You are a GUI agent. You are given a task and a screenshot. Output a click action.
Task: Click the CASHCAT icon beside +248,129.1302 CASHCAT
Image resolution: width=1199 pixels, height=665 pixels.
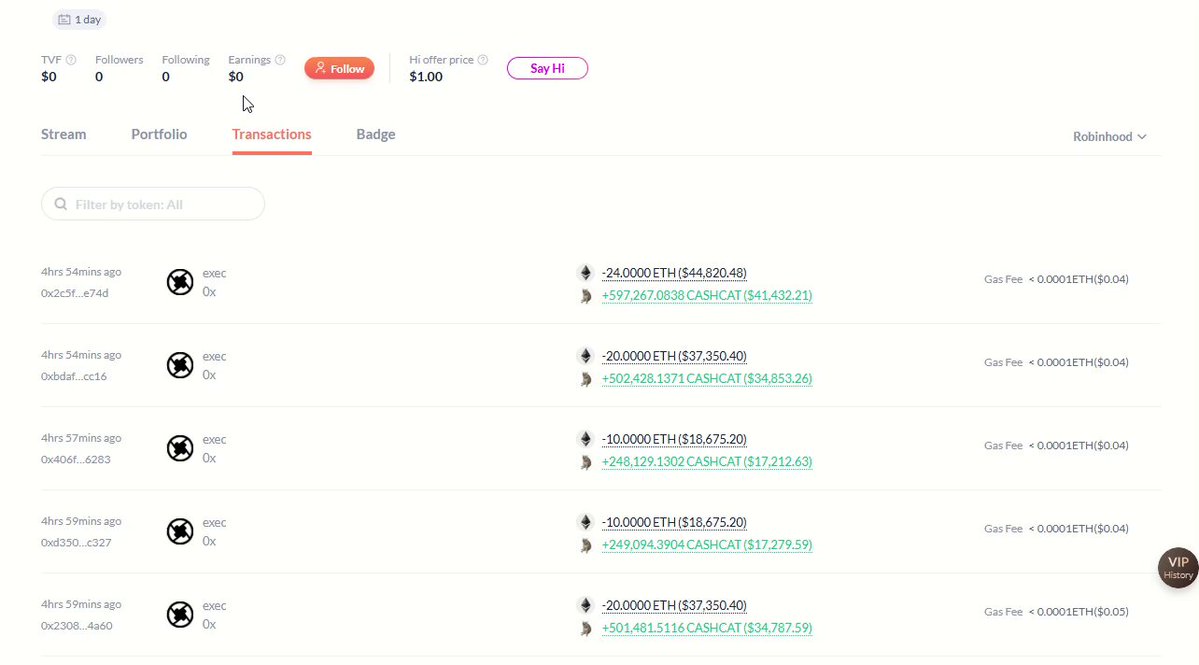tap(586, 462)
